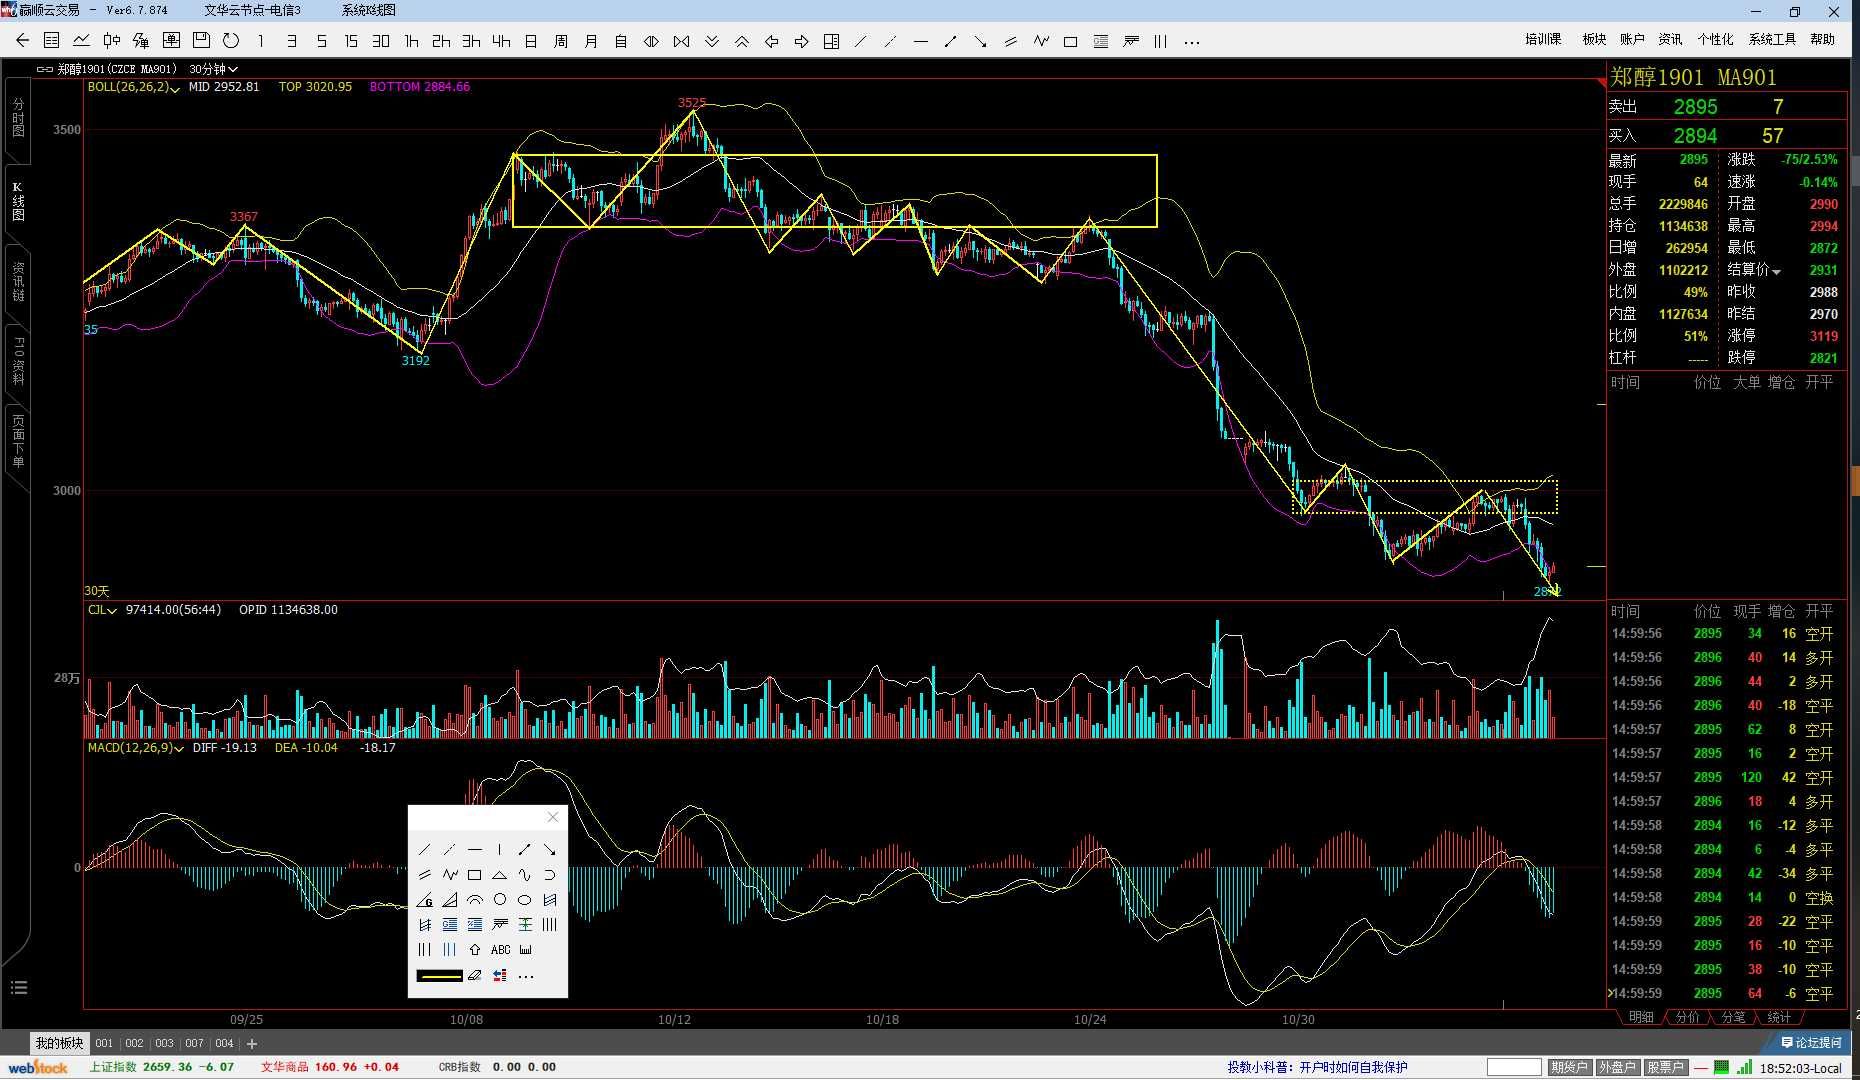This screenshot has width=1860, height=1080.
Task: Select the sine wave tool in palette
Action: 525,875
